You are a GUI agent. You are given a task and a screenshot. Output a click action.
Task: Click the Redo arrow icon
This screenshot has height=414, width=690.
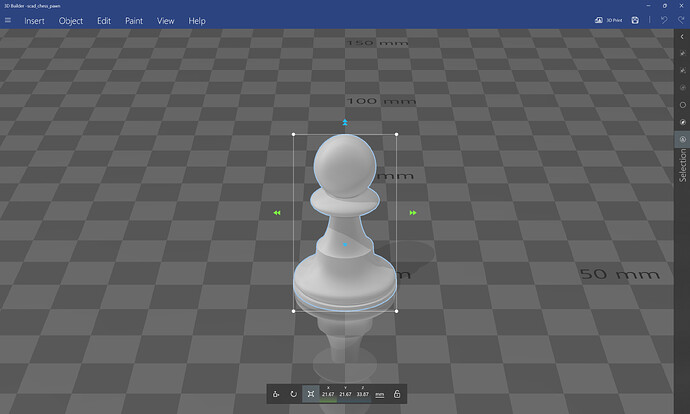(x=679, y=20)
